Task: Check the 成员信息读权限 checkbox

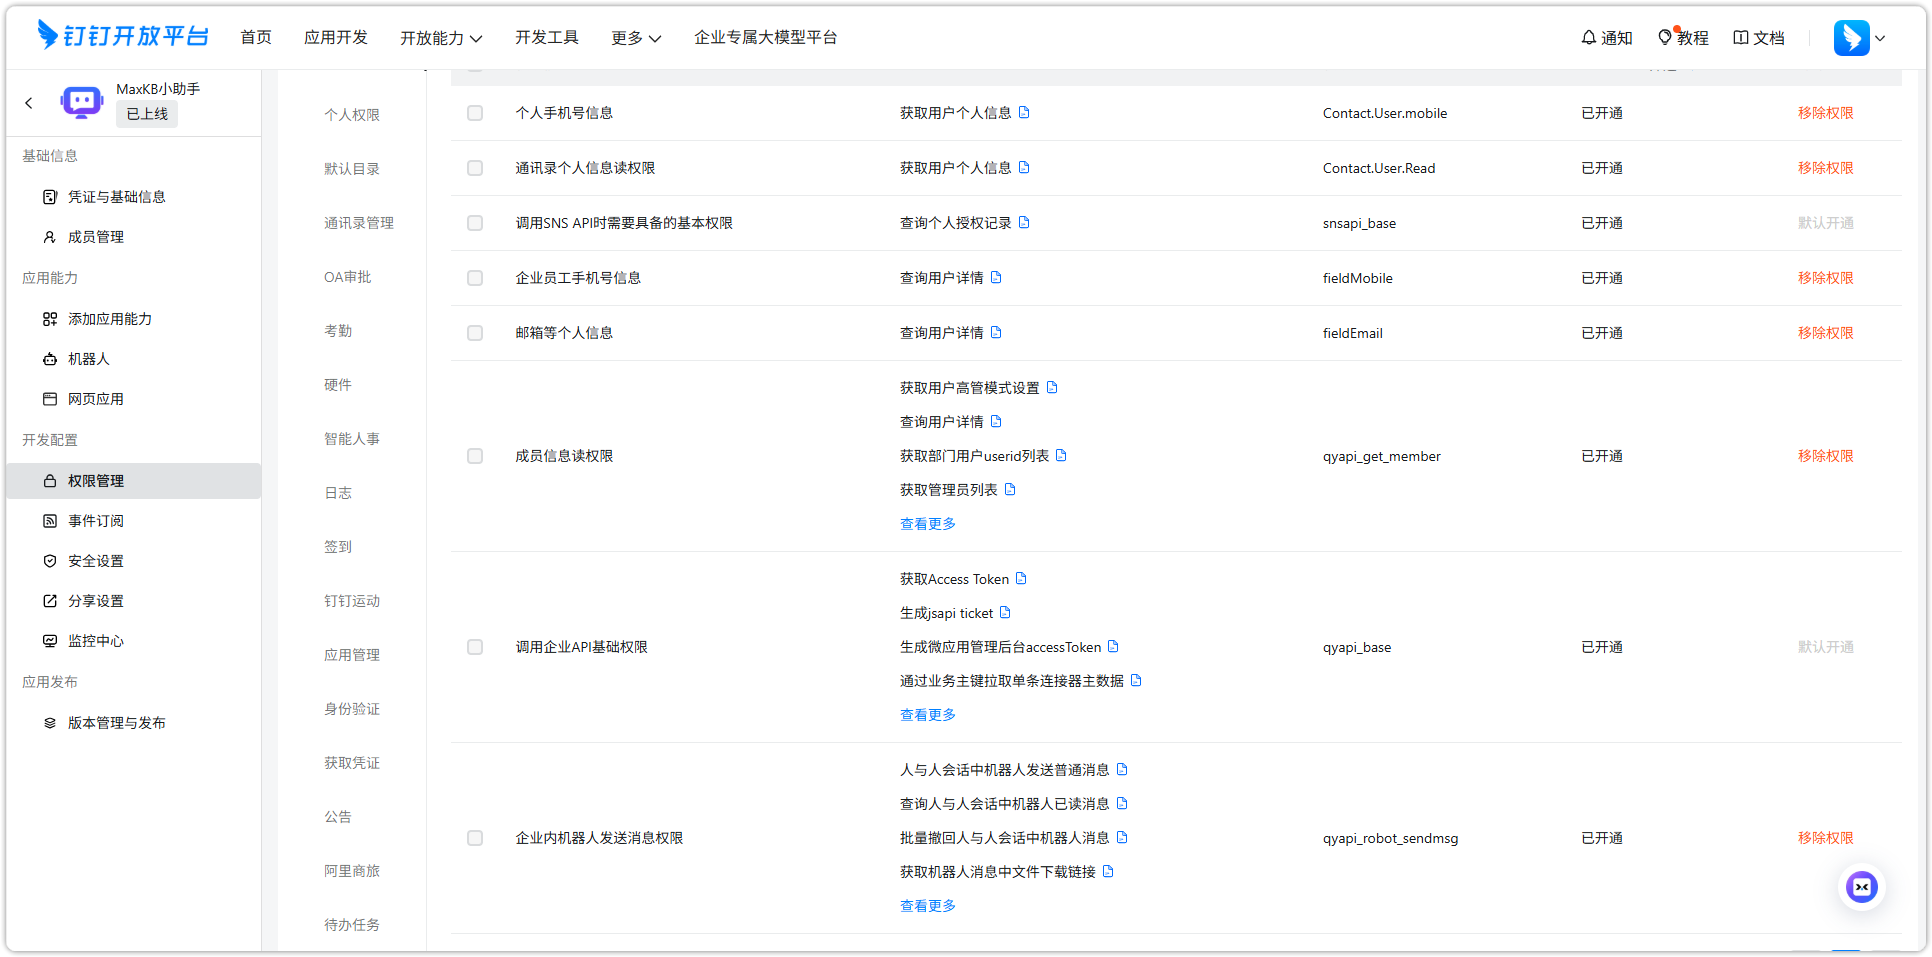Action: point(474,455)
